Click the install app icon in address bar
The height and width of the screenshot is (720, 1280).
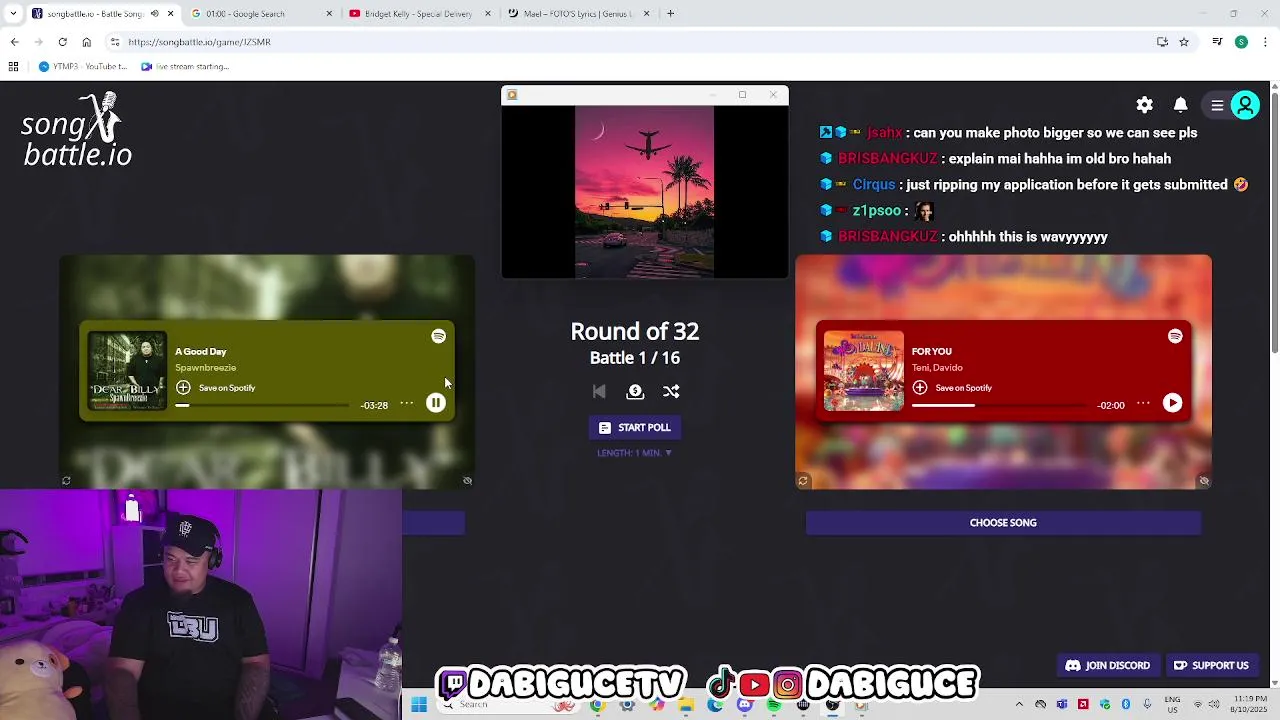pos(1162,42)
